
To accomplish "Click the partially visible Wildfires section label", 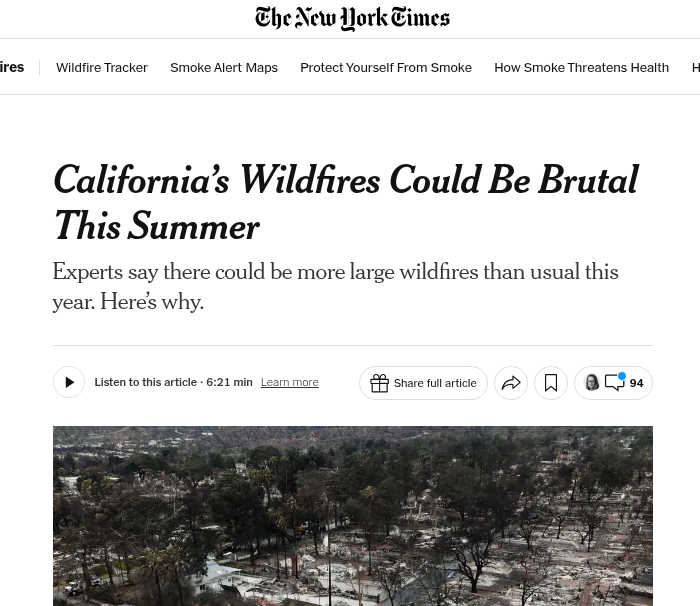I will tap(12, 67).
